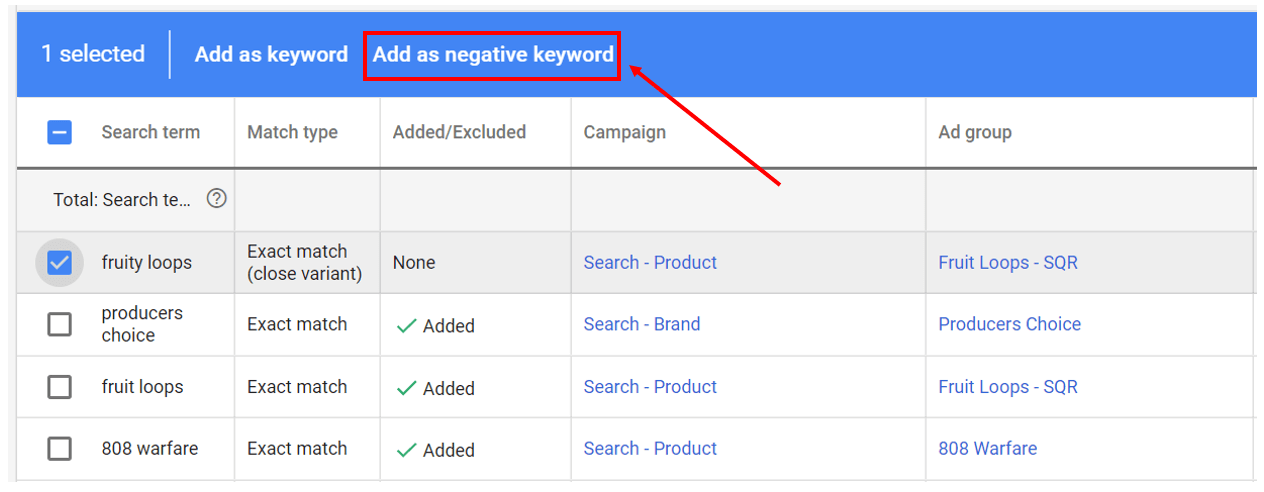This screenshot has height=492, width=1264.
Task: Click the green Added checkmark for producers choice
Action: [406, 326]
